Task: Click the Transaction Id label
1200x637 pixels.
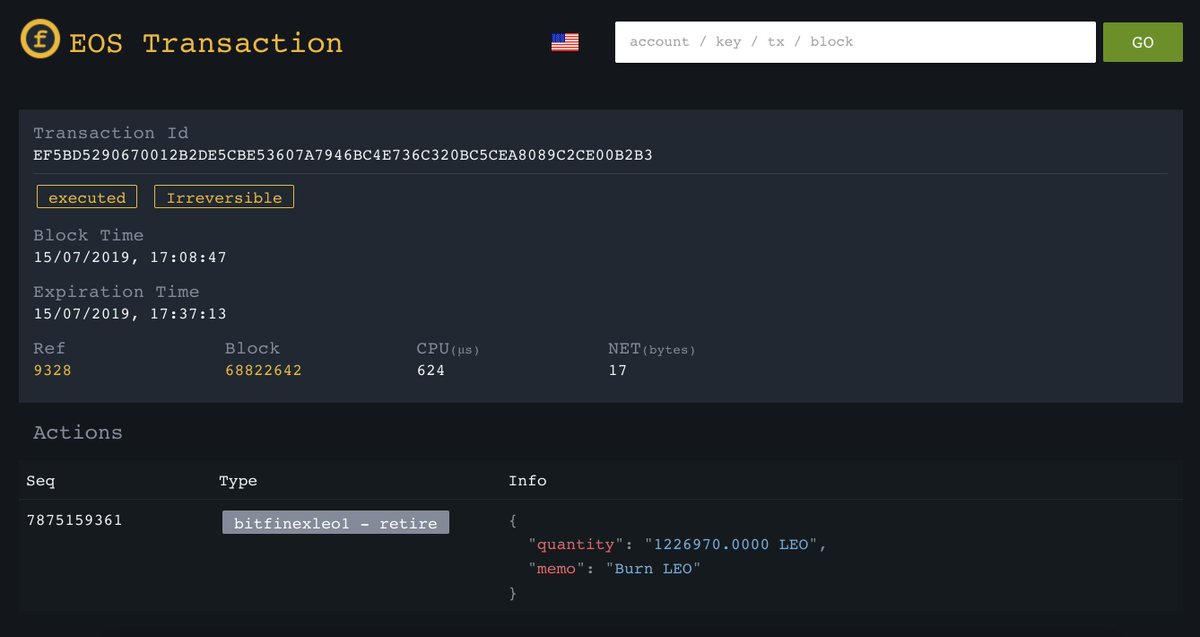Action: tap(111, 133)
